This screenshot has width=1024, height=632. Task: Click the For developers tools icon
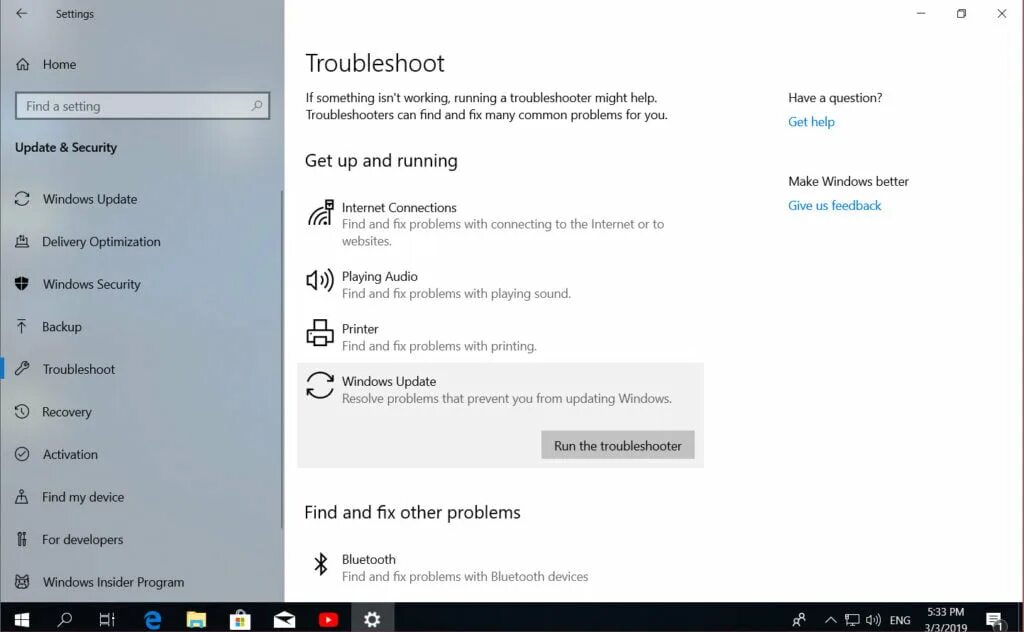click(x=22, y=539)
